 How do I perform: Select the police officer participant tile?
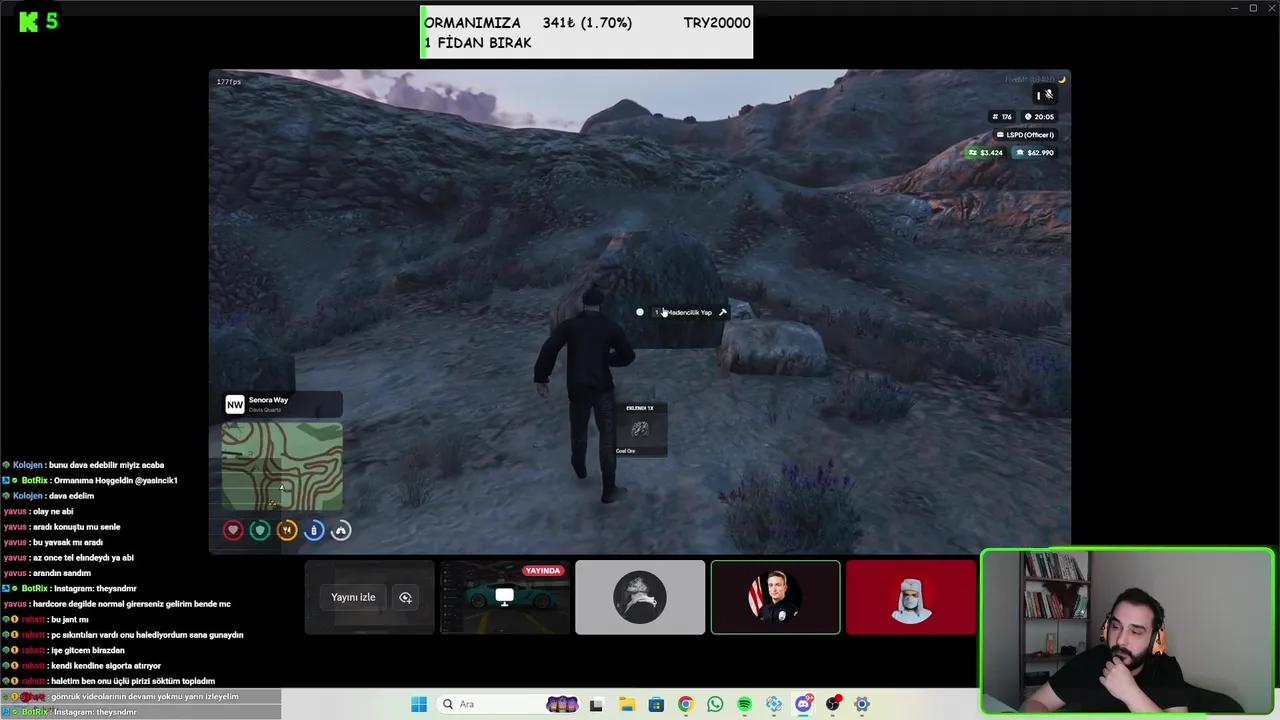[x=775, y=597]
